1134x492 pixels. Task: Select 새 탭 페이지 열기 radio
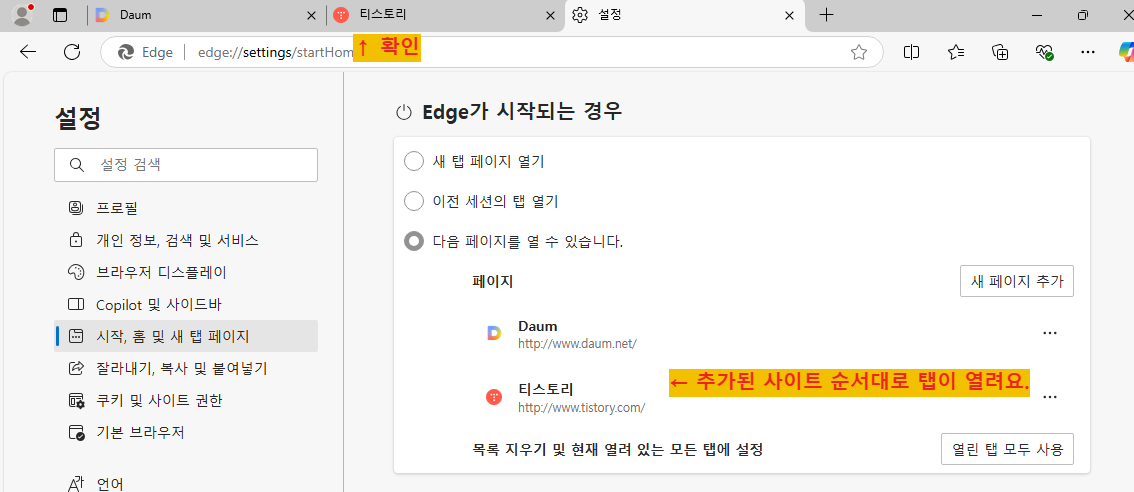point(414,161)
